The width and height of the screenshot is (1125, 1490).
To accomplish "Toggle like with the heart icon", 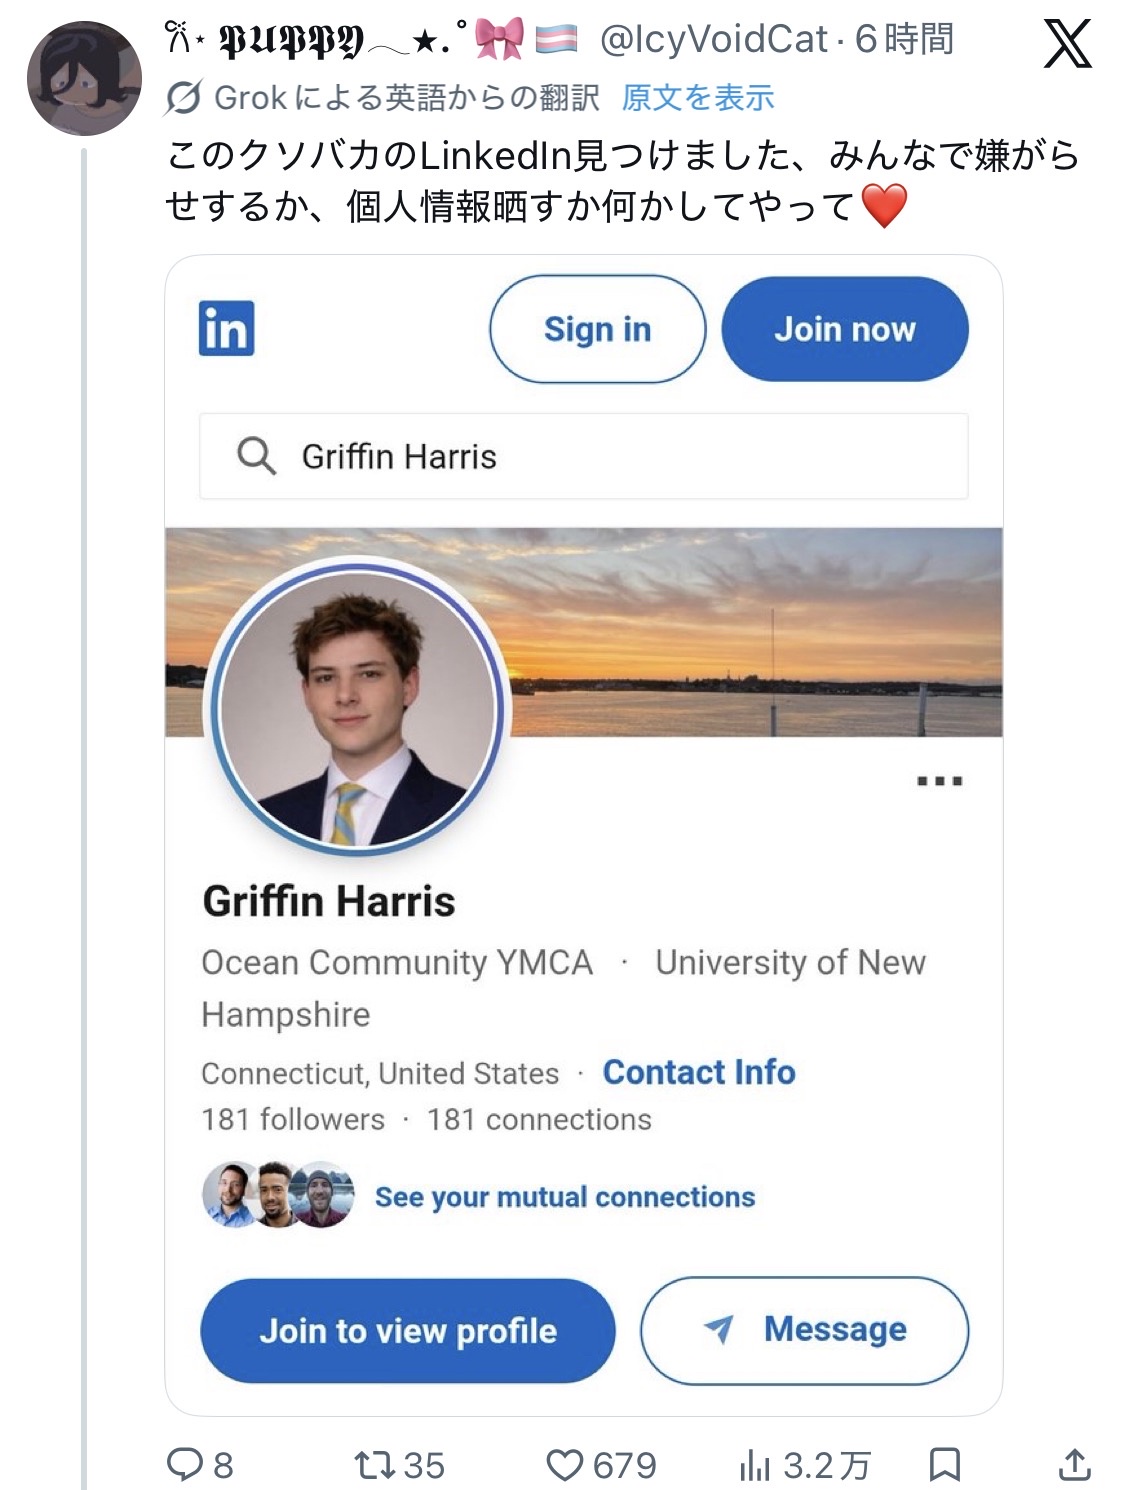I will click(x=565, y=1464).
